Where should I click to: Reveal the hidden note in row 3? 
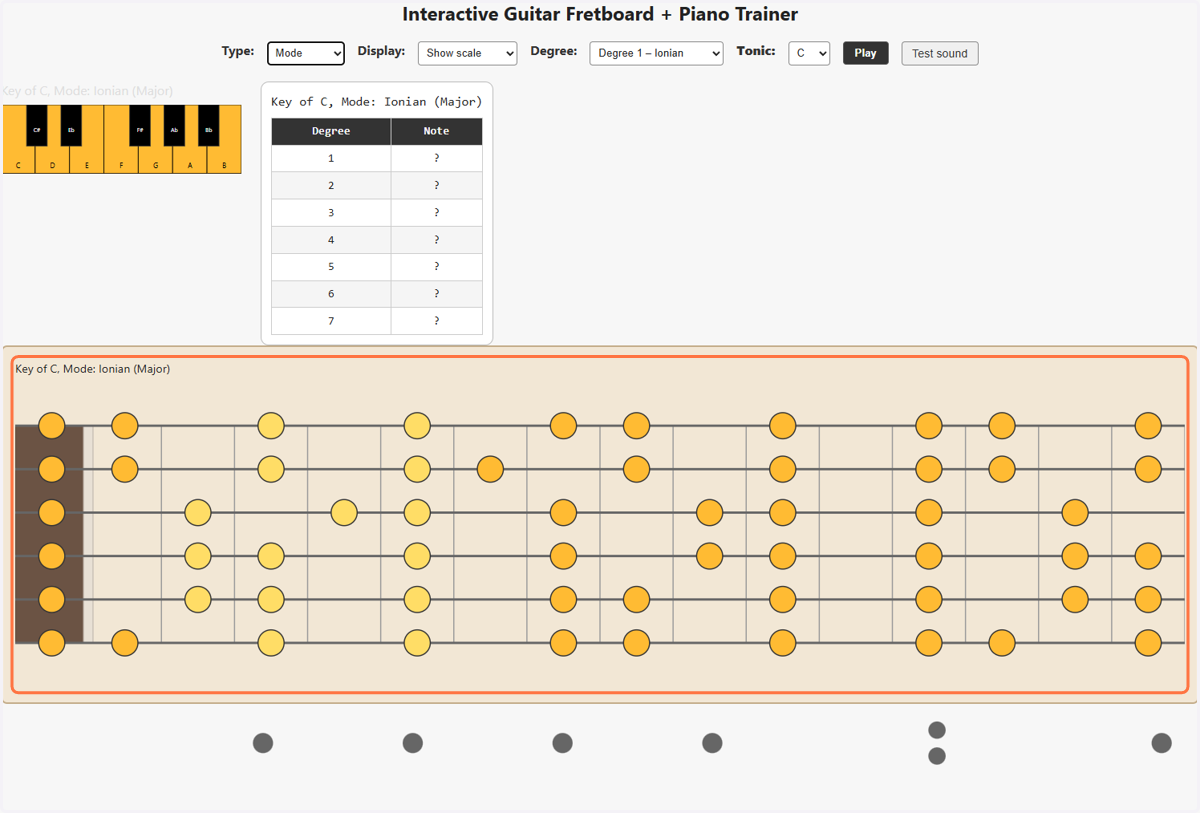[x=437, y=212]
